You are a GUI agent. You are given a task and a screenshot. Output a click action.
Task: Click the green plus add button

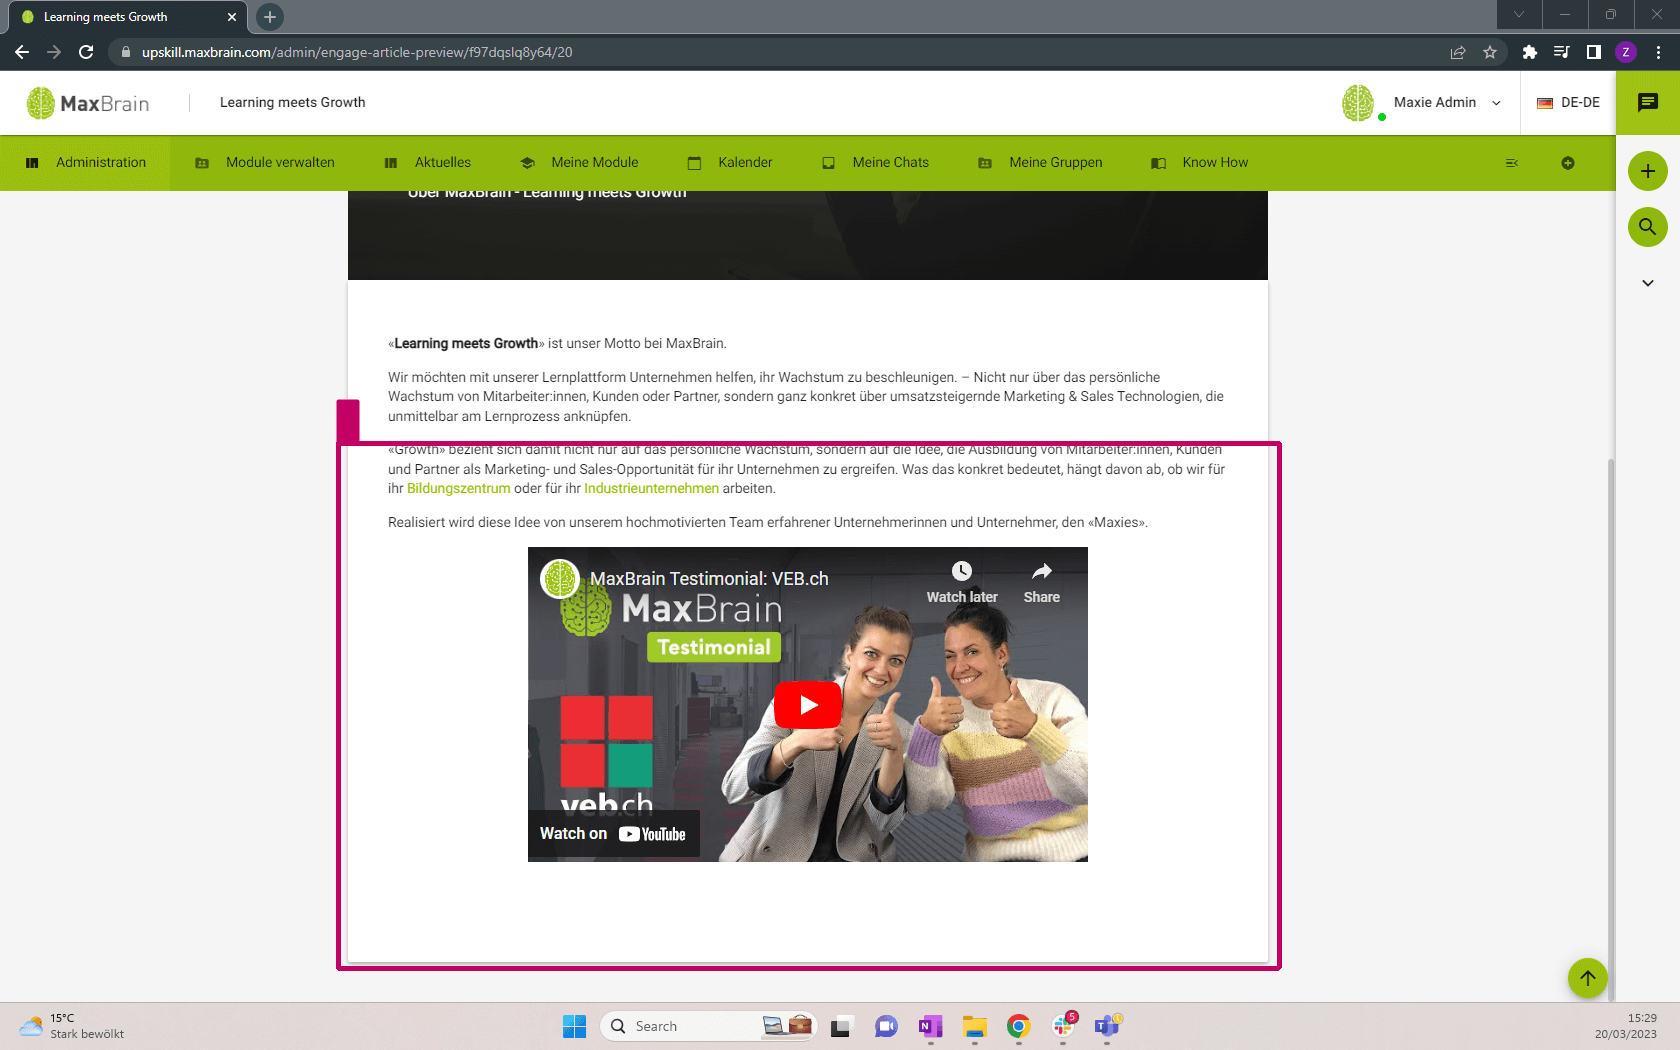(1648, 171)
